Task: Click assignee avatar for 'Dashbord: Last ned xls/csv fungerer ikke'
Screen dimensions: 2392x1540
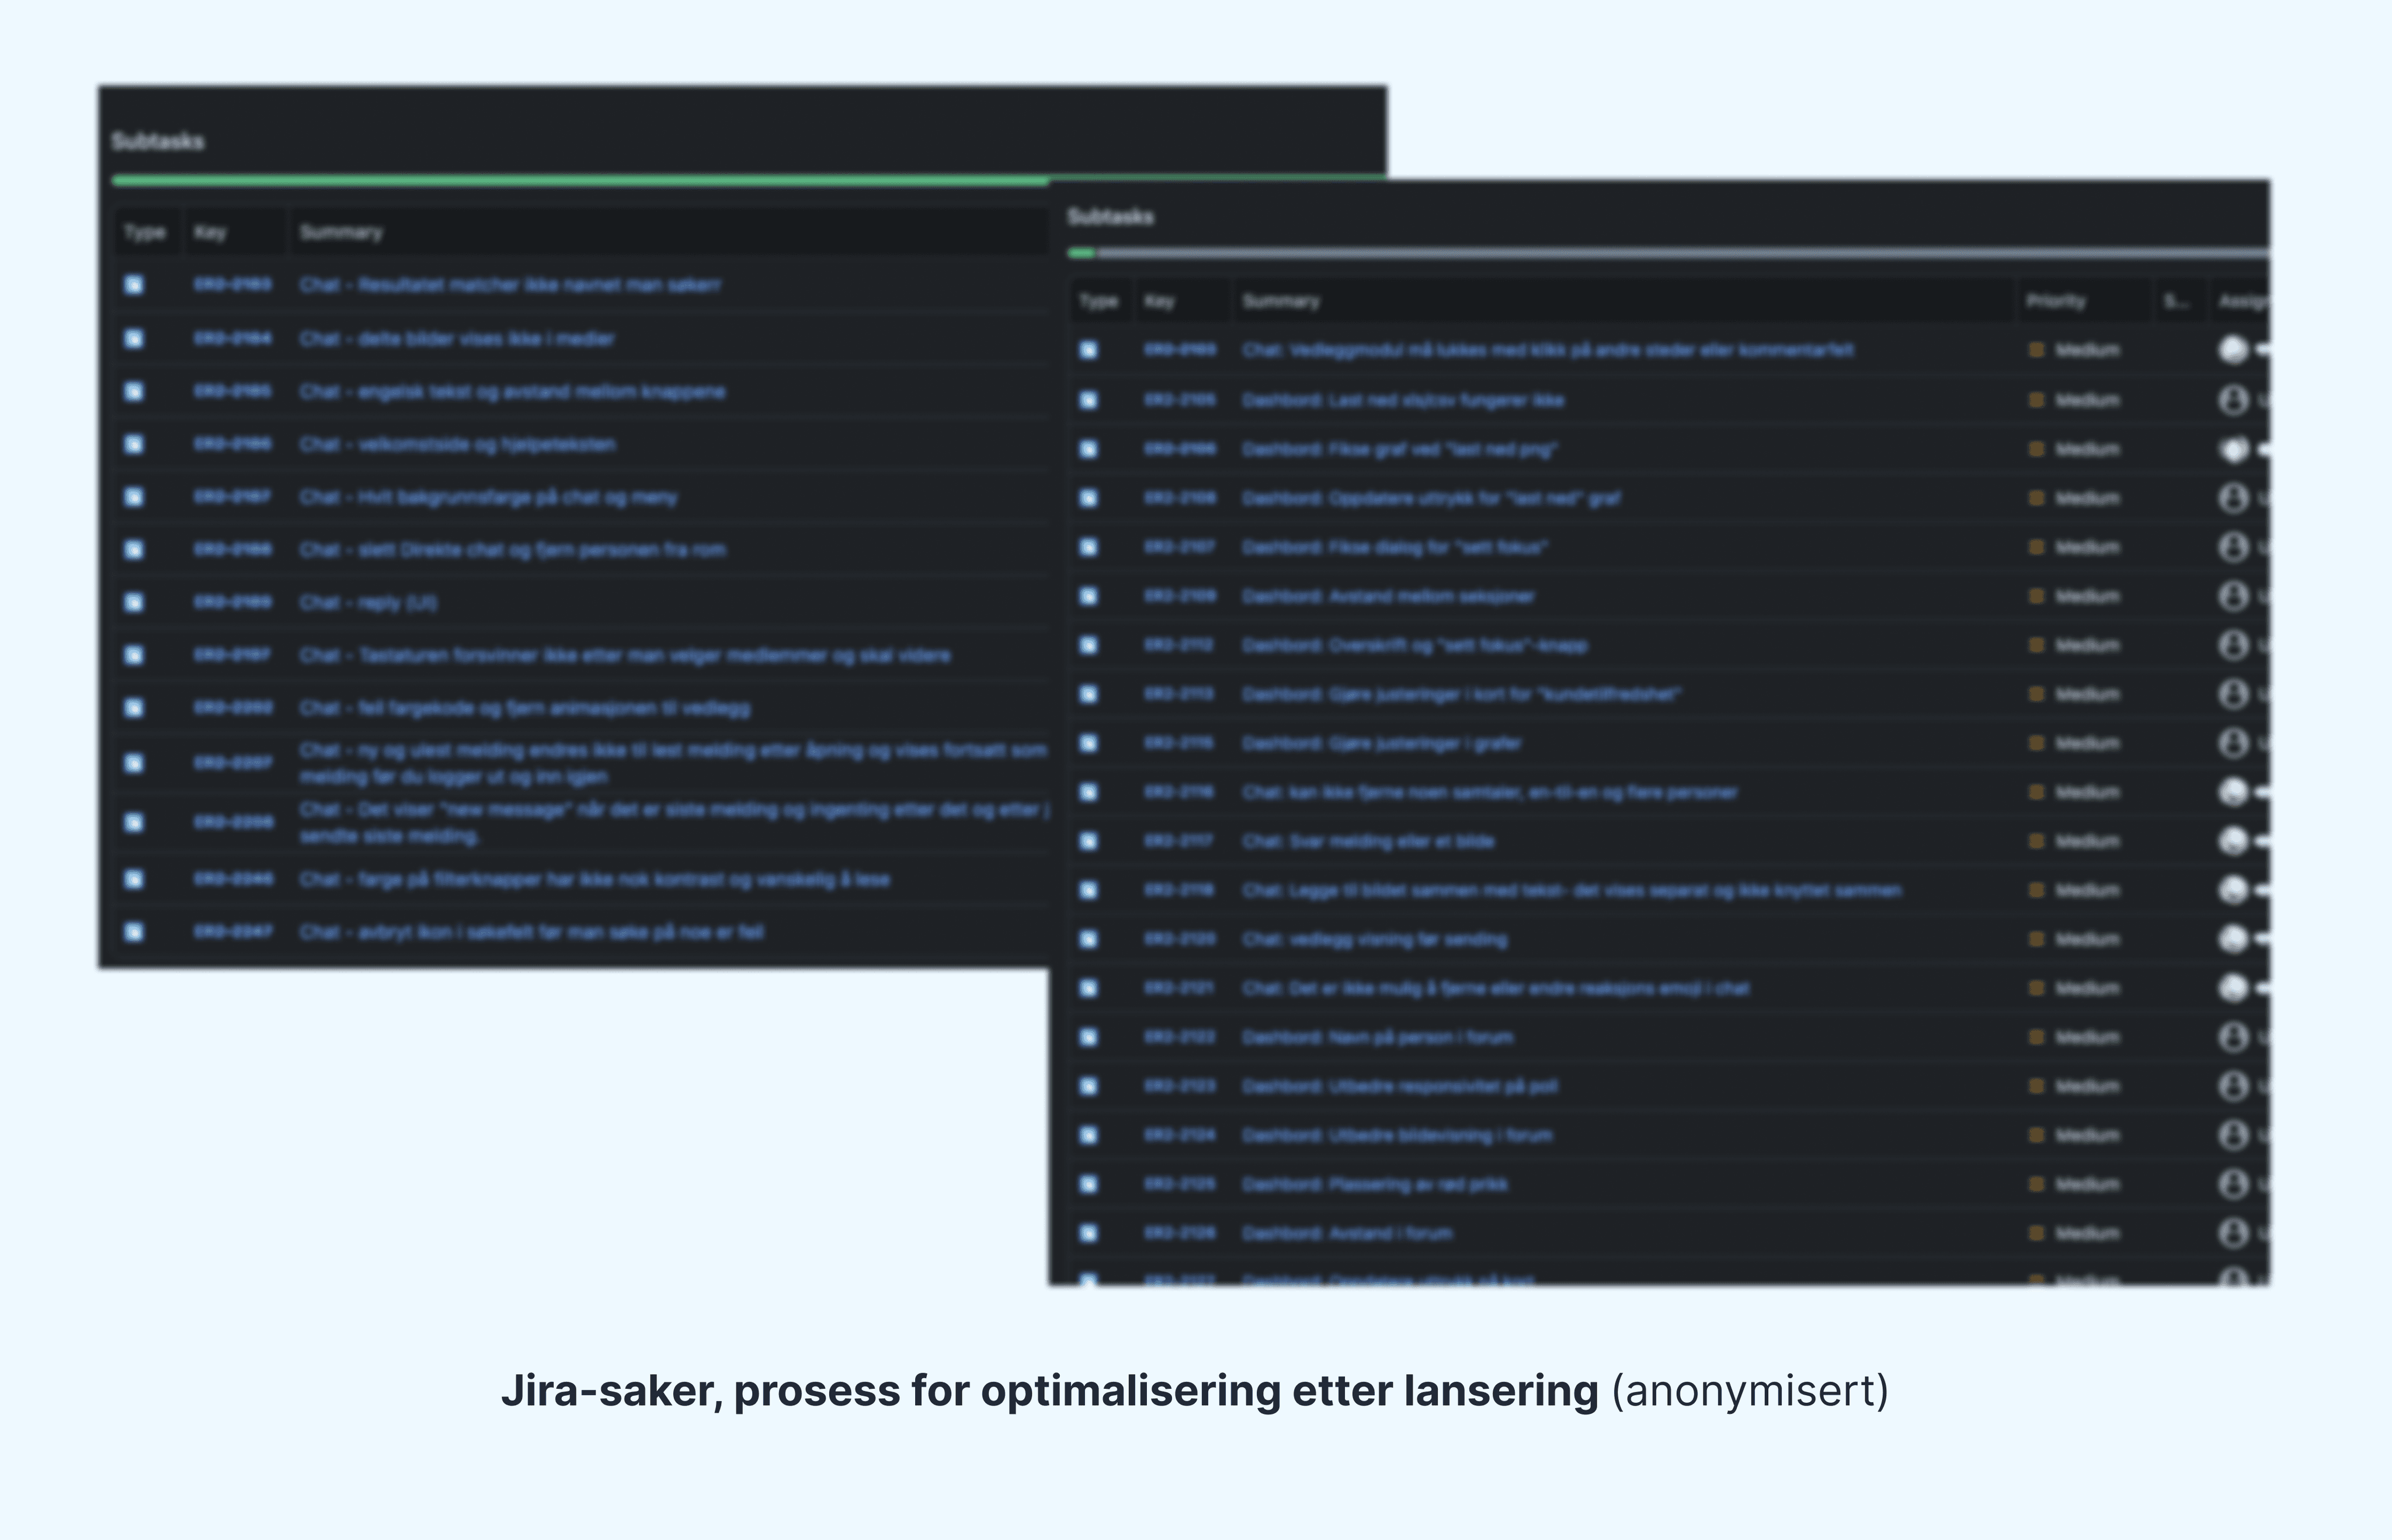Action: (x=2233, y=400)
